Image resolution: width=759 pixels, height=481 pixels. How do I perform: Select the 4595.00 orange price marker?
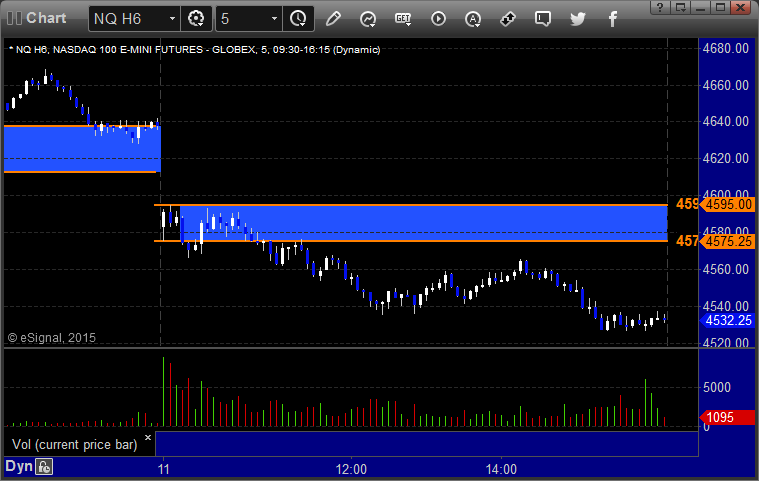[728, 204]
